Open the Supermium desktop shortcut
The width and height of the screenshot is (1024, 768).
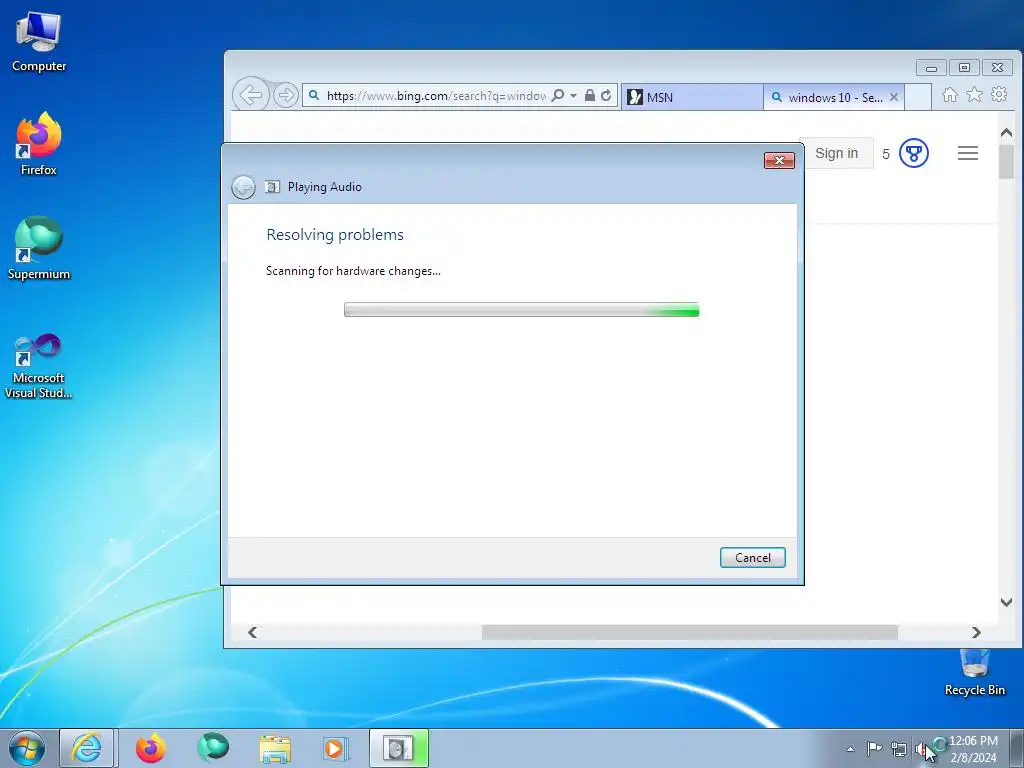(x=39, y=248)
